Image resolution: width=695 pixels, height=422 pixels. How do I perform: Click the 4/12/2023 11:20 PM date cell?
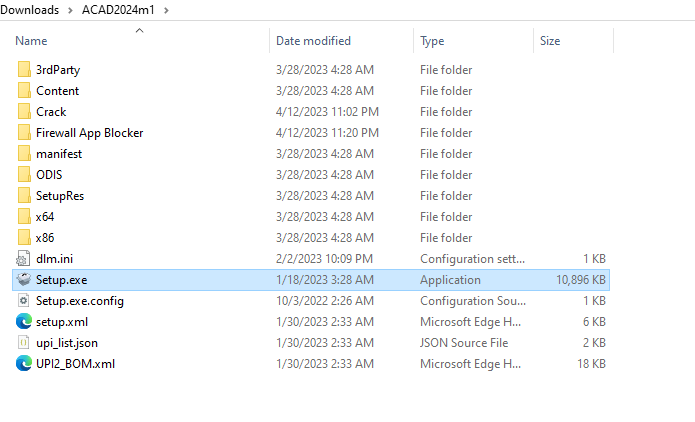(x=327, y=133)
